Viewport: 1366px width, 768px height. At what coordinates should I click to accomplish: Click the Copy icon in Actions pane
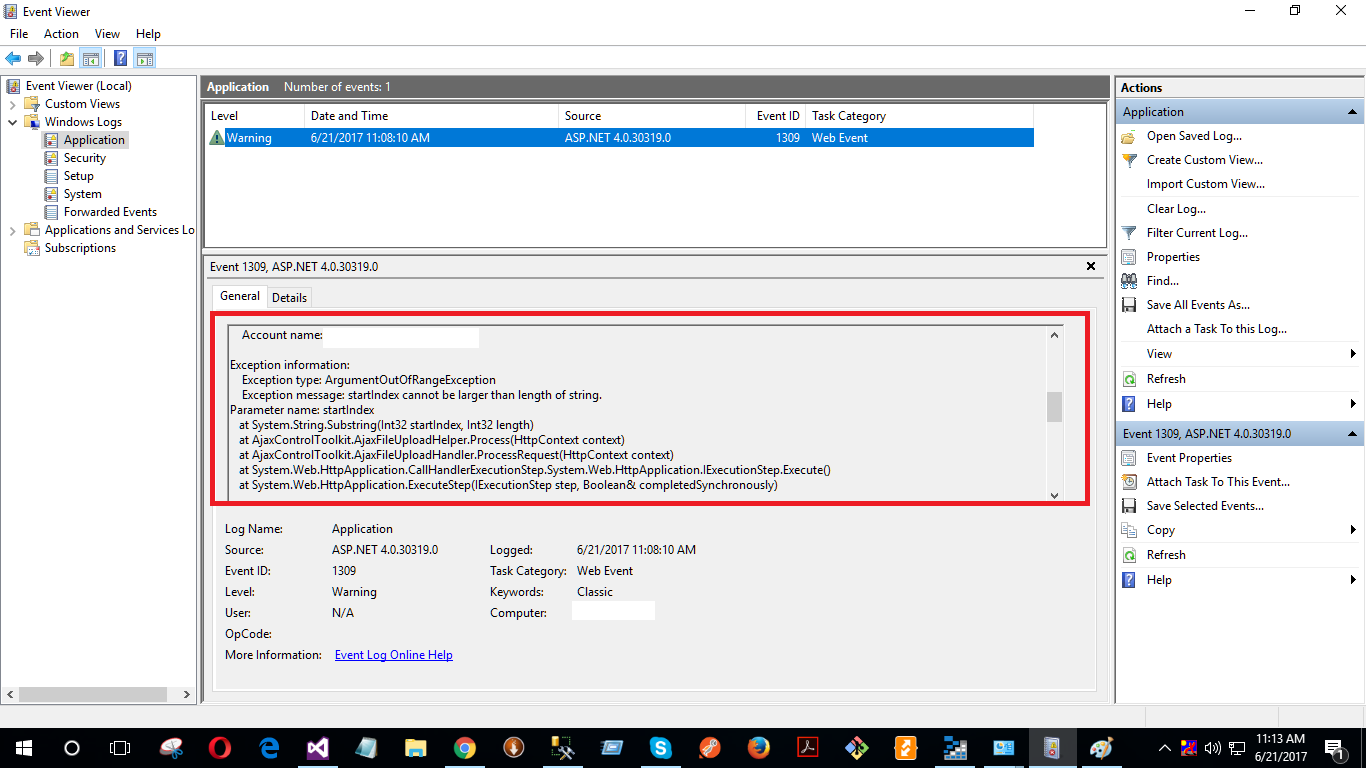coord(1129,530)
